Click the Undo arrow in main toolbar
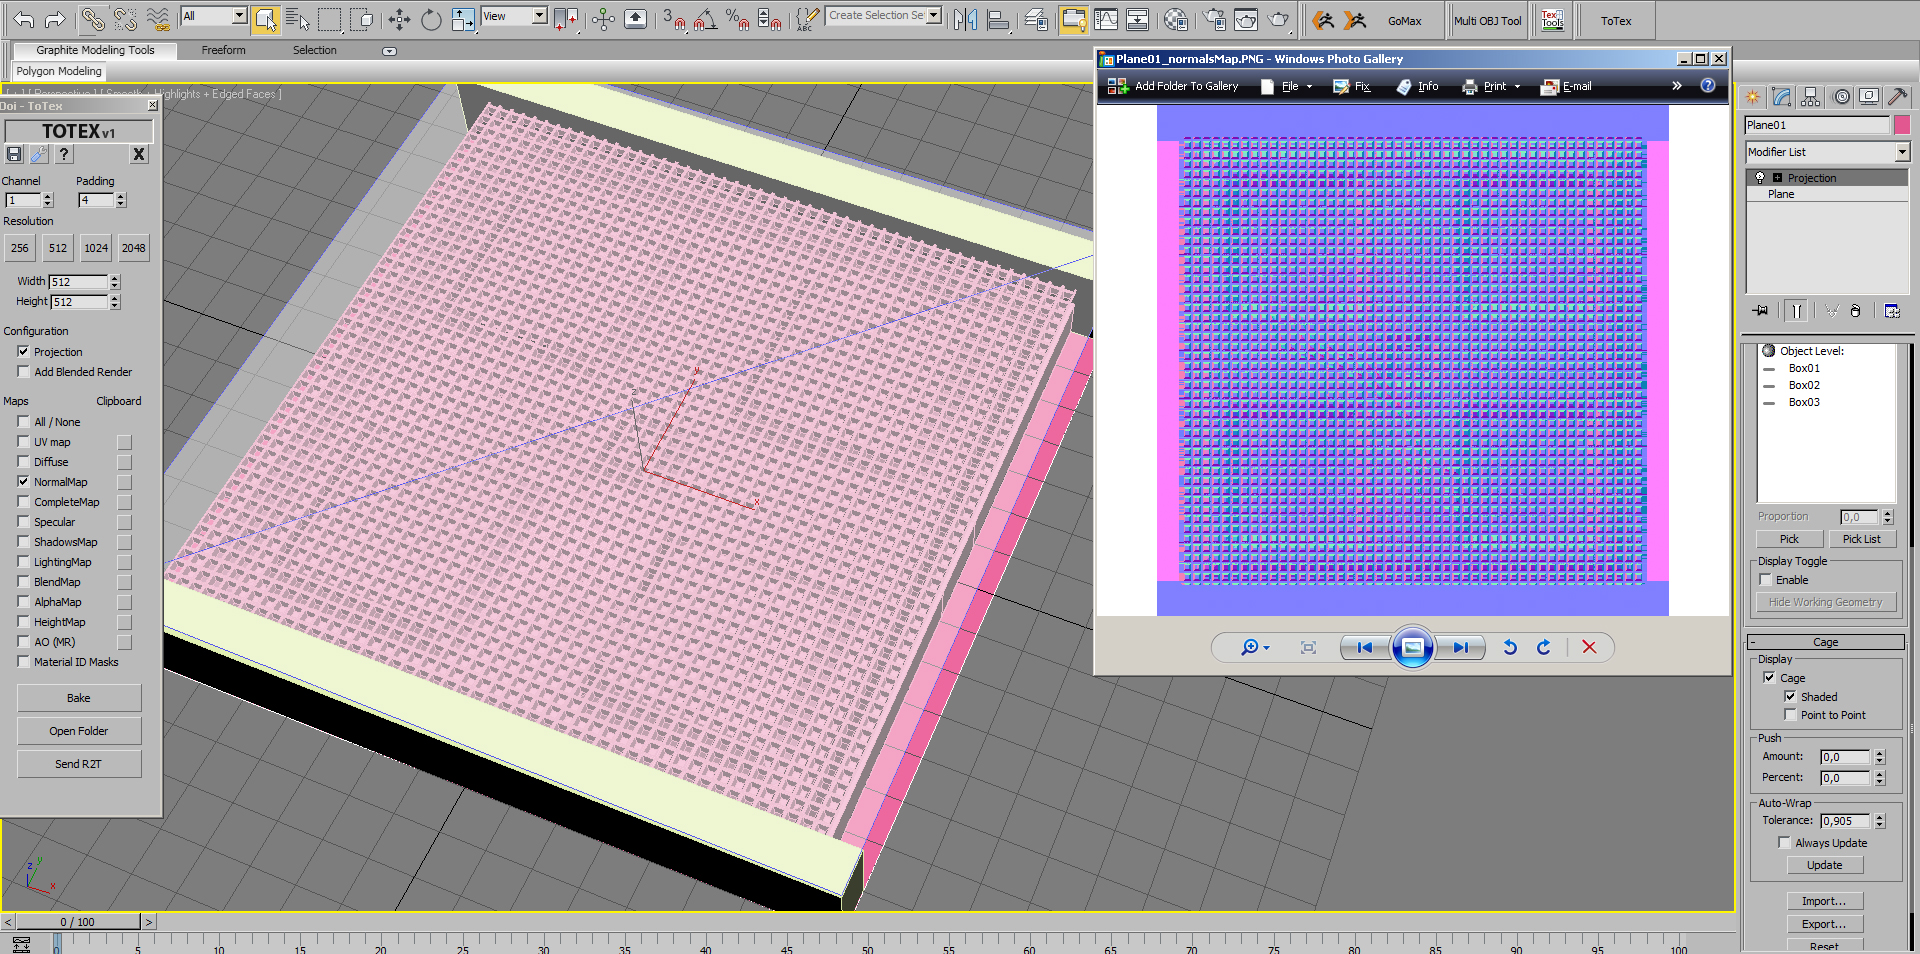The image size is (1920, 954). click(24, 19)
